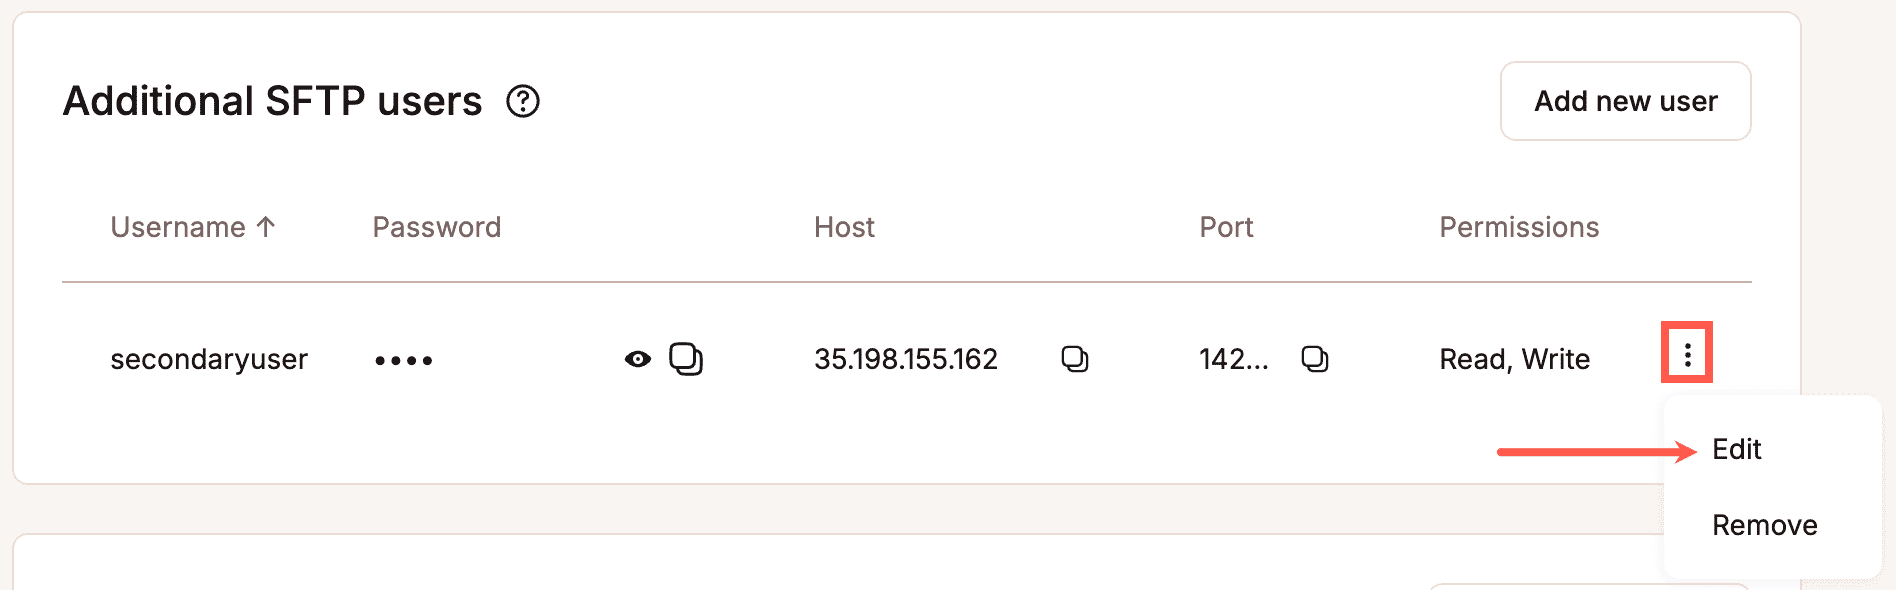This screenshot has width=1896, height=590.
Task: Reveal the secondaryuser password with eye icon
Action: (x=637, y=359)
